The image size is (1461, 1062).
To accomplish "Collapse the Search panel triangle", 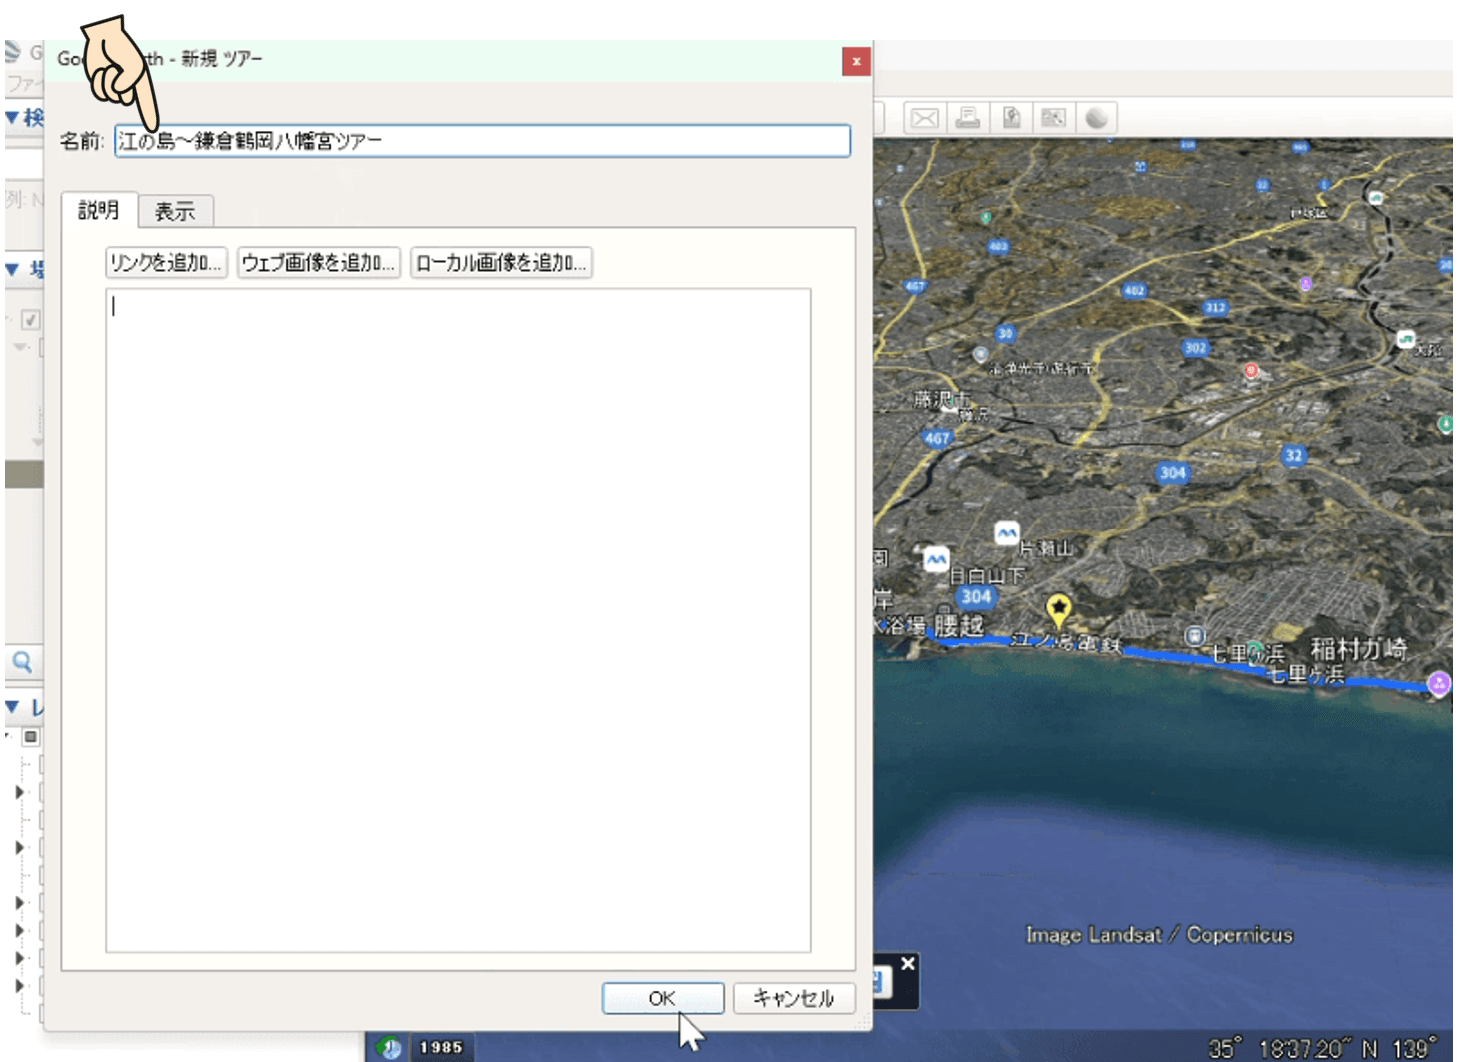I will (12, 118).
